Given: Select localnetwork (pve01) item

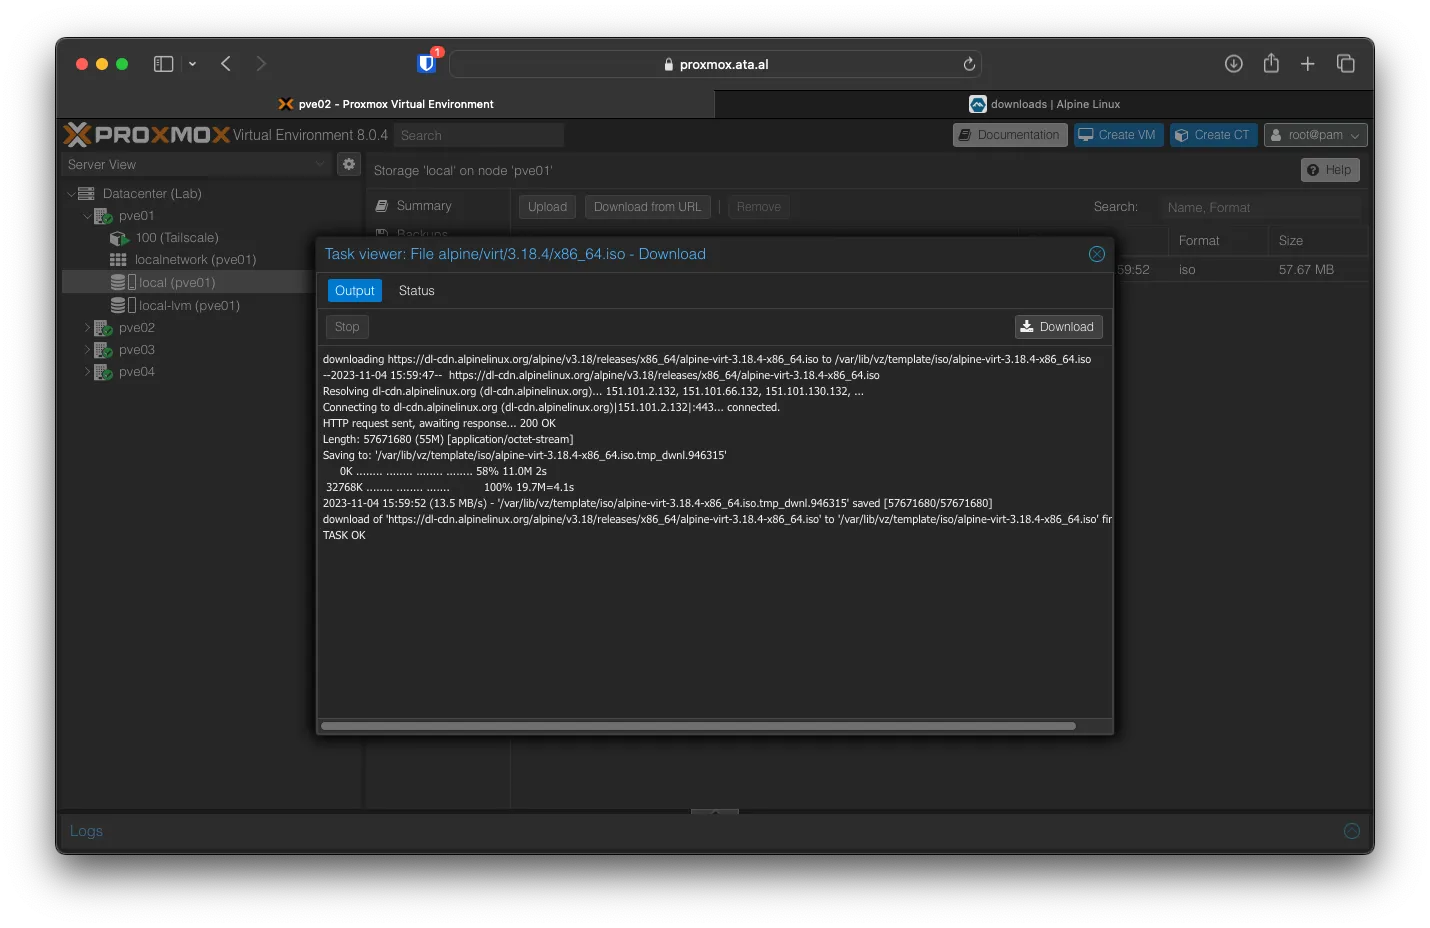Looking at the screenshot, I should point(195,260).
